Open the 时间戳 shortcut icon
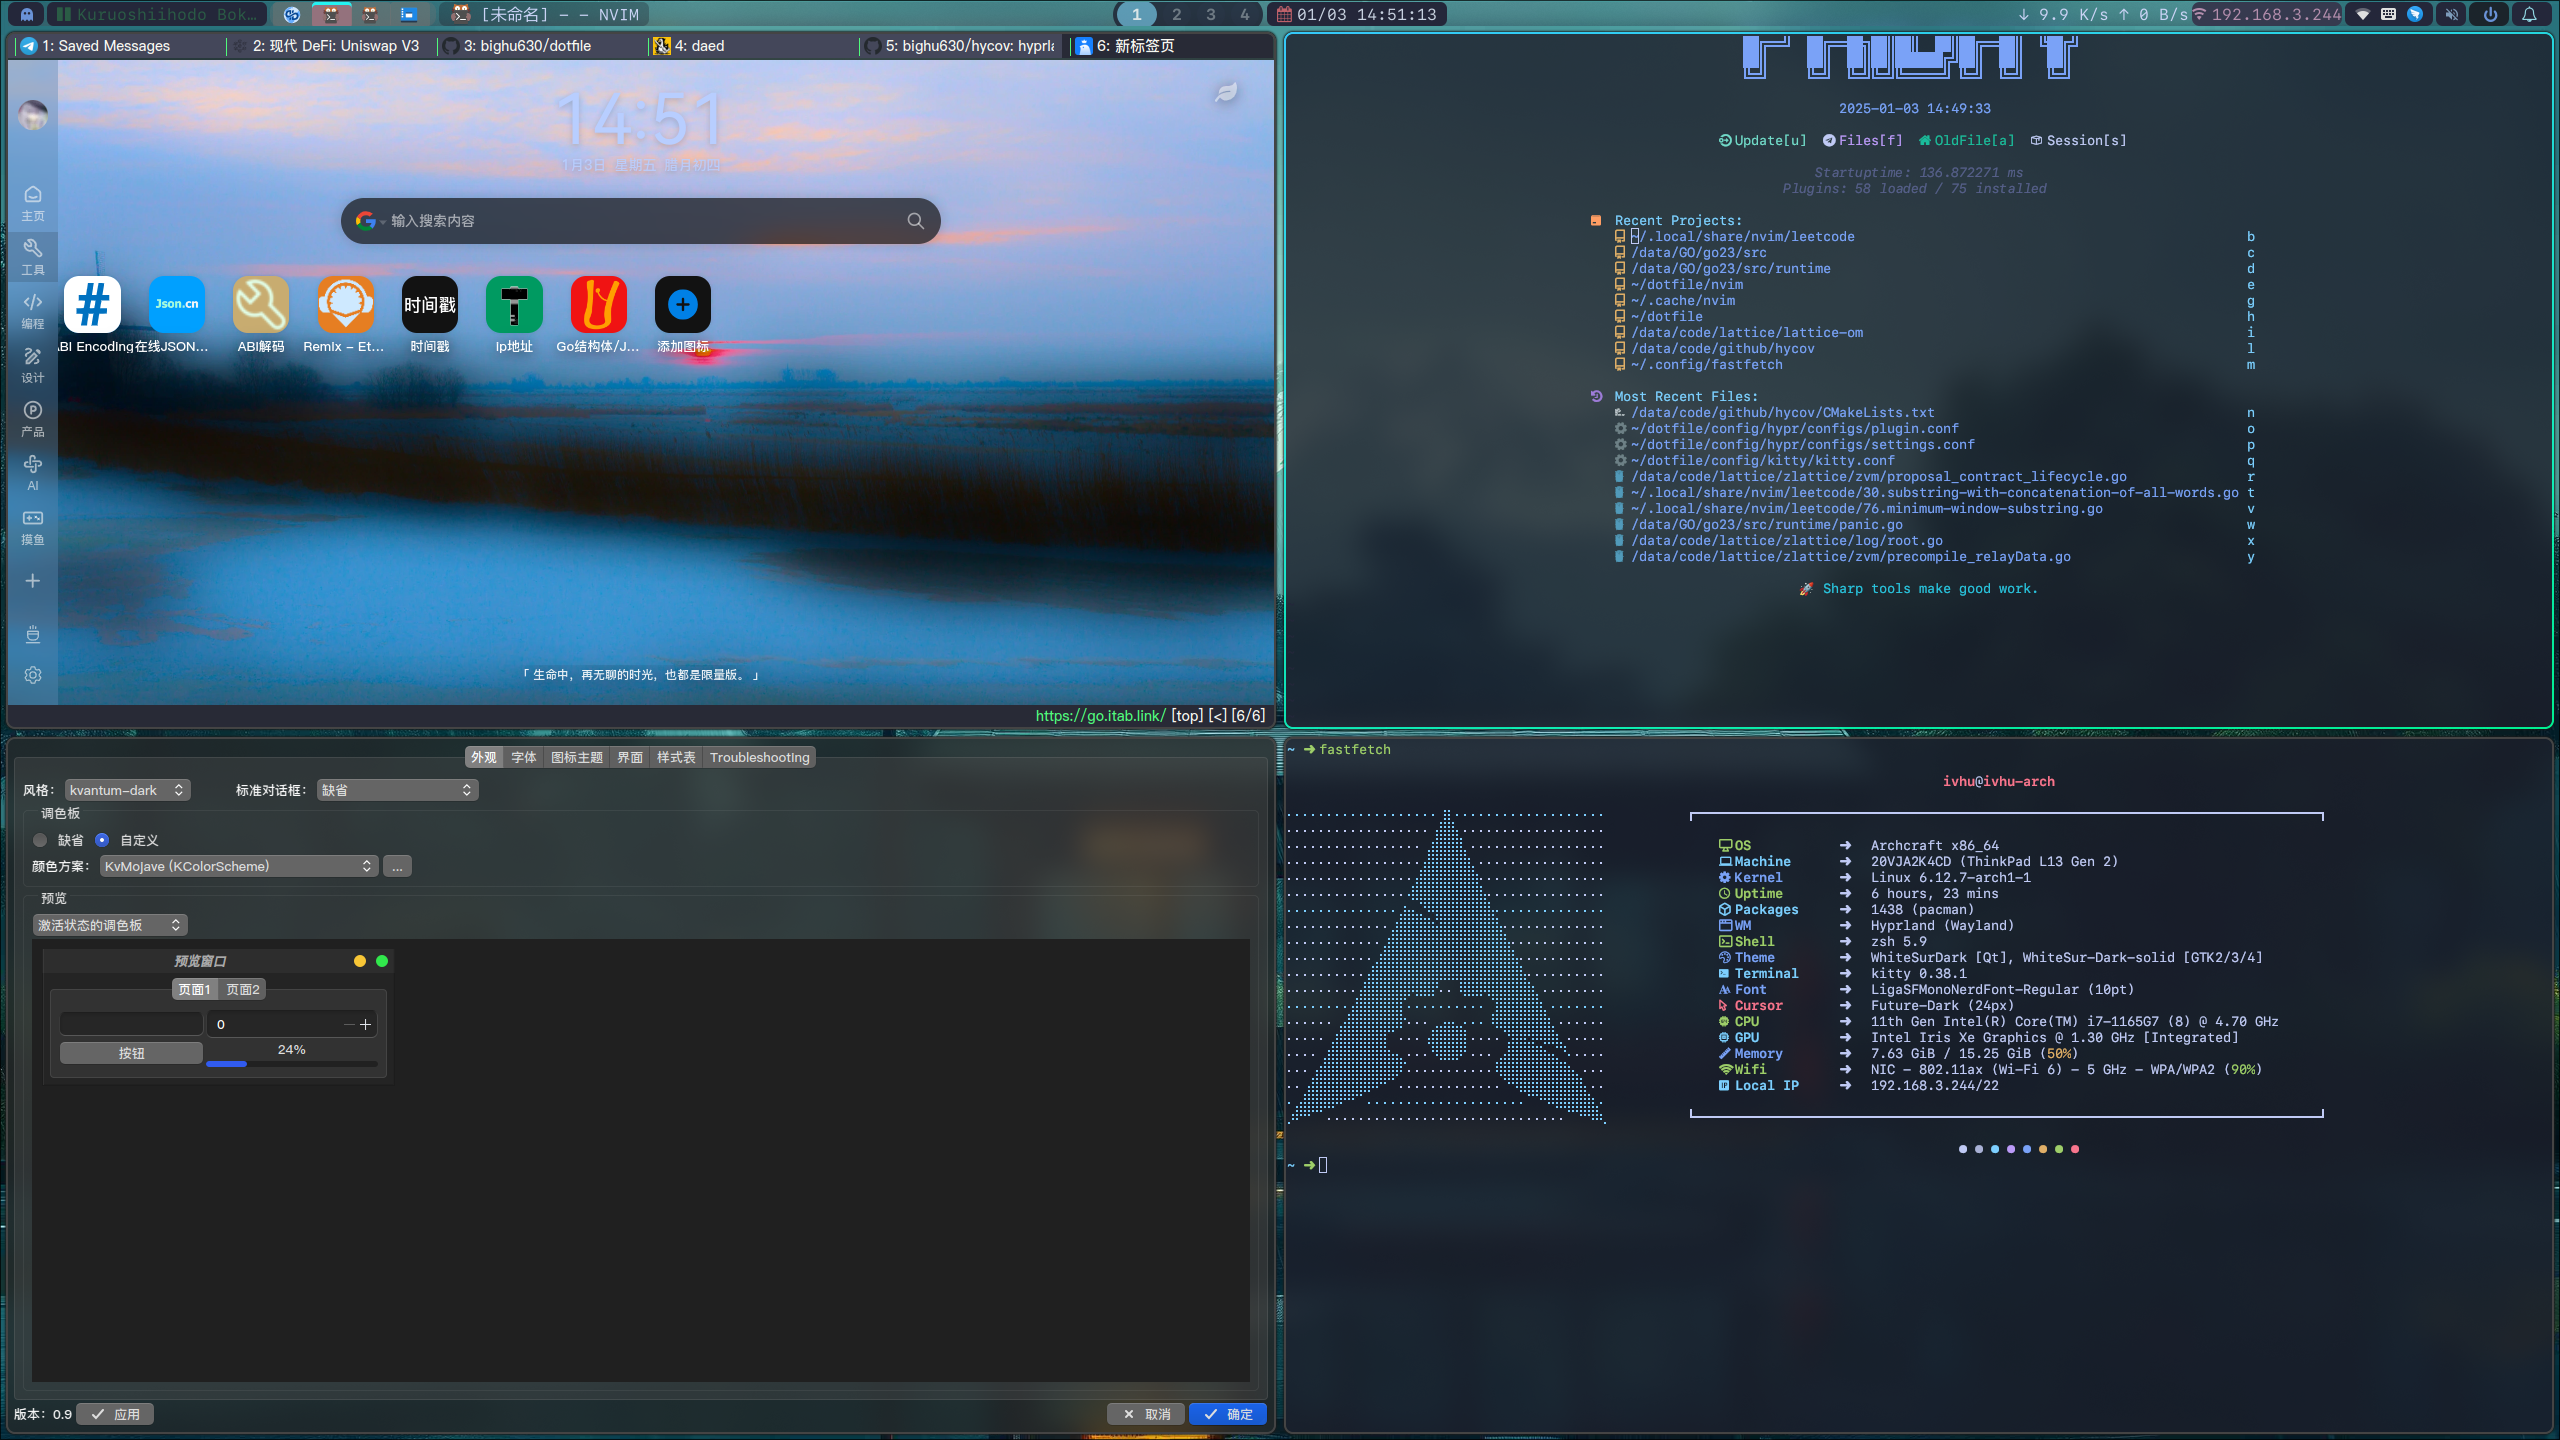This screenshot has width=2560, height=1440. coord(429,305)
